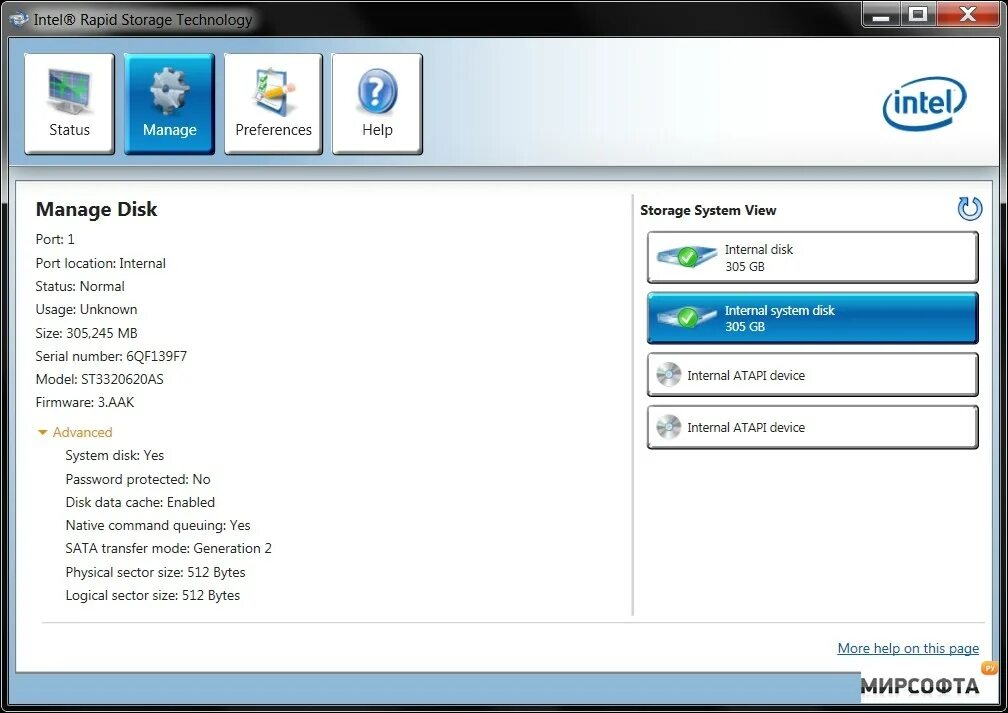1008x713 pixels.
Task: Click Logical sector size: 512 Bytes text
Action: (152, 595)
